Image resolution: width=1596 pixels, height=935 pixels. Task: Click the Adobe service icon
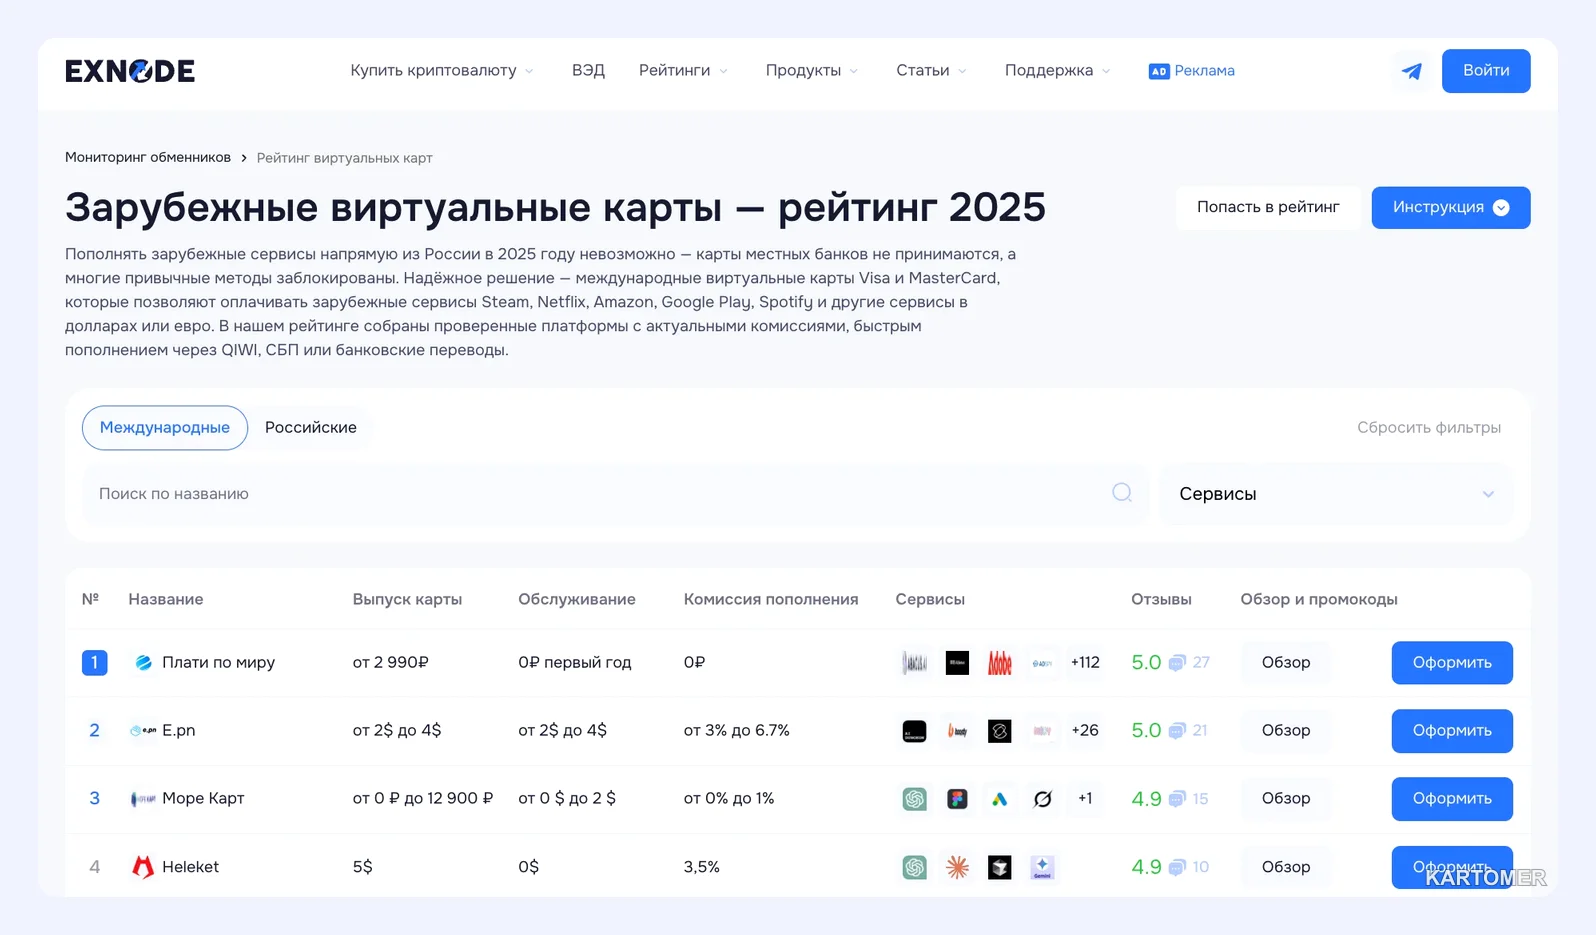1000,663
